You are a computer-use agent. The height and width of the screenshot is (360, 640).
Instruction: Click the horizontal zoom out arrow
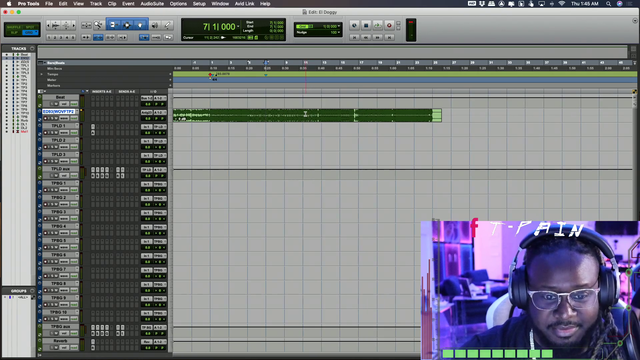point(49,25)
